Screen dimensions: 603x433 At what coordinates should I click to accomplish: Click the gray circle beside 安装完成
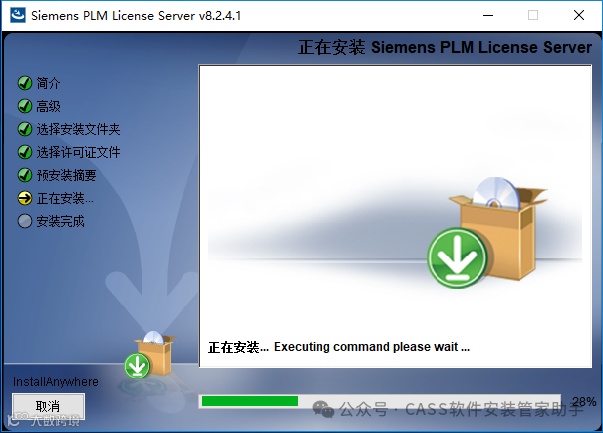[x=25, y=221]
